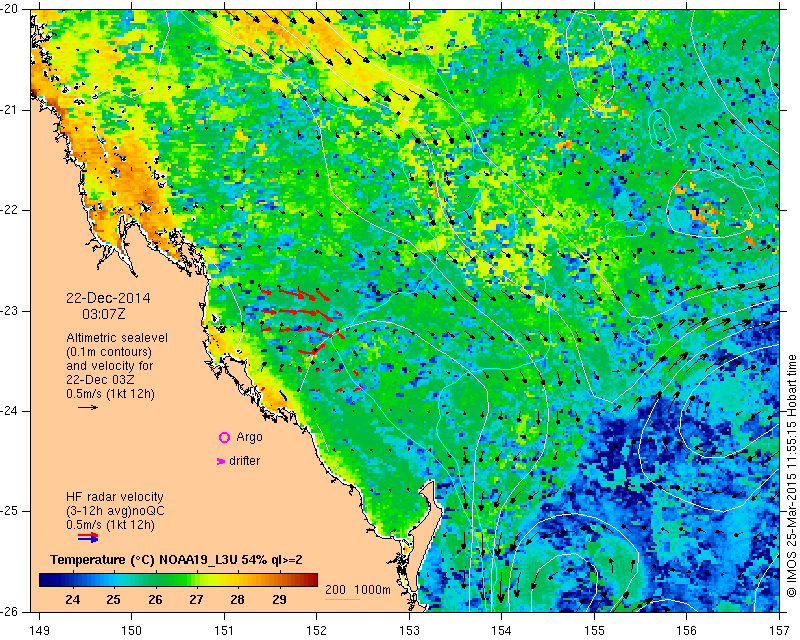Click the altimetric '0.5m/s (1kt 12h)' scale text
The image size is (800, 640).
point(110,394)
